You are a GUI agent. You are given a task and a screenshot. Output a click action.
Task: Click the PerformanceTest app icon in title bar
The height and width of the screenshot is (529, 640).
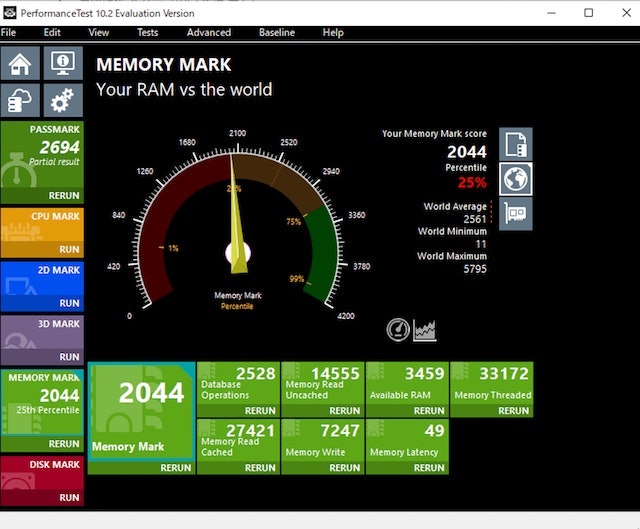(9, 13)
